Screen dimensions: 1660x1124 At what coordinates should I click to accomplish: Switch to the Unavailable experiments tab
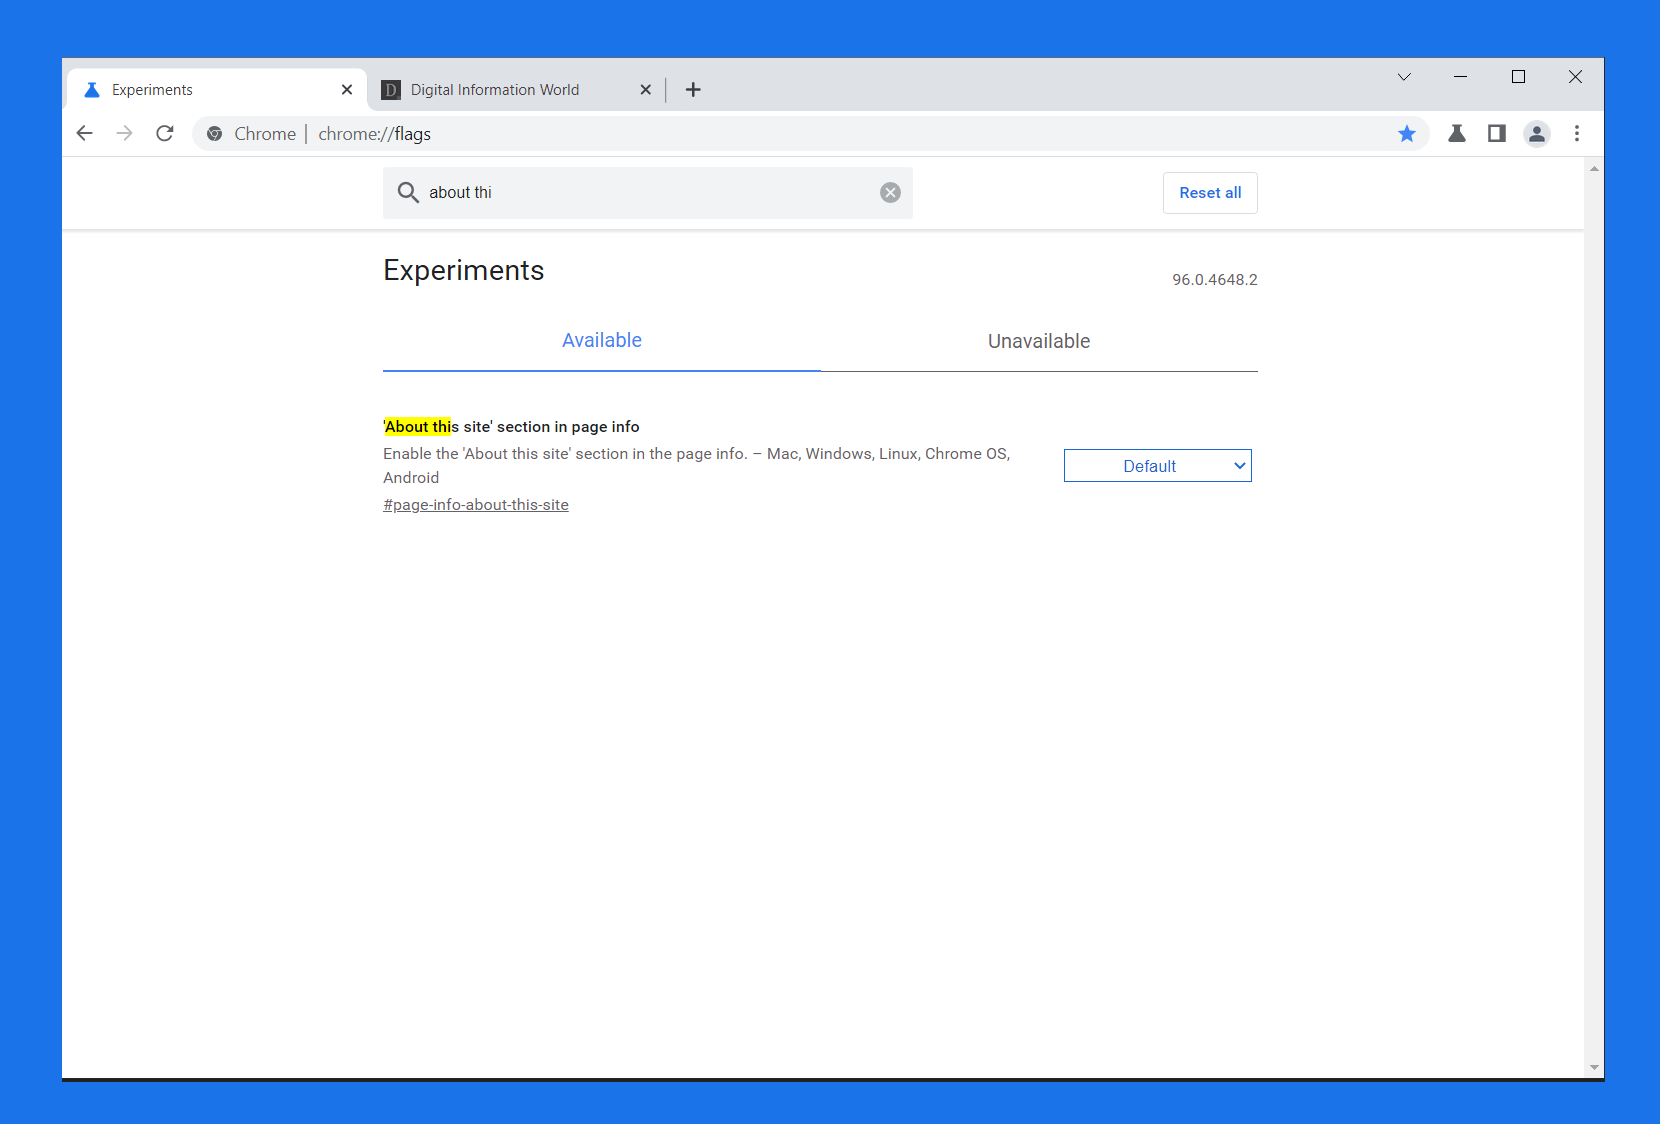click(1038, 341)
